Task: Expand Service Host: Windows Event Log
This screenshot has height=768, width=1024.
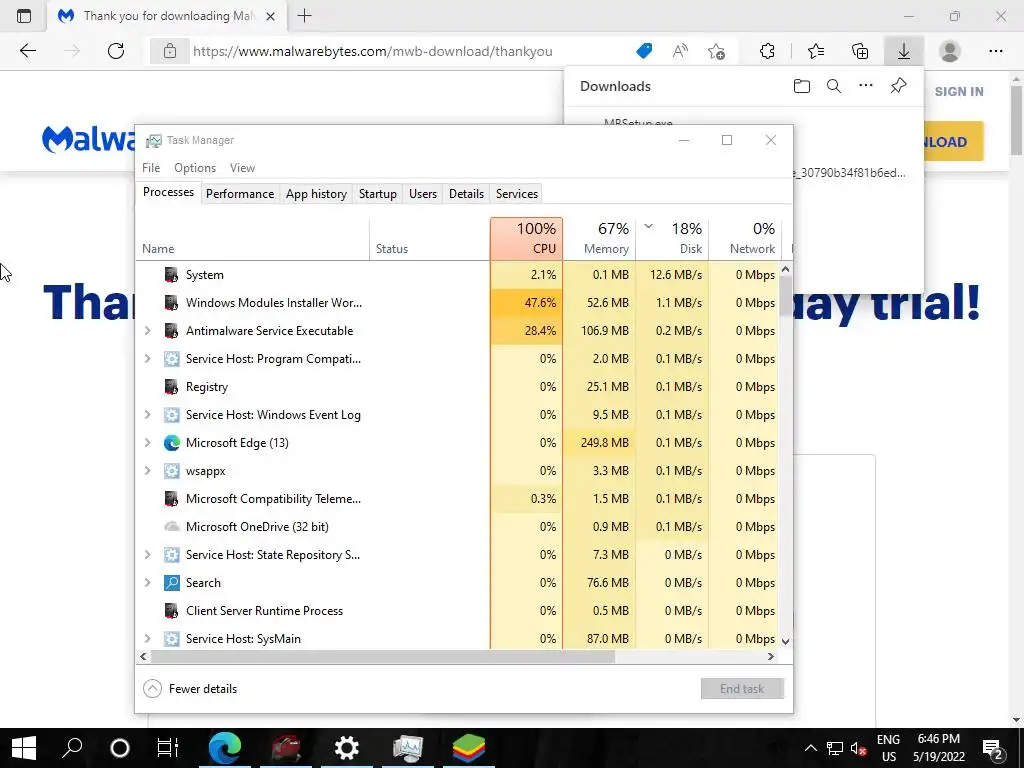Action: (148, 415)
